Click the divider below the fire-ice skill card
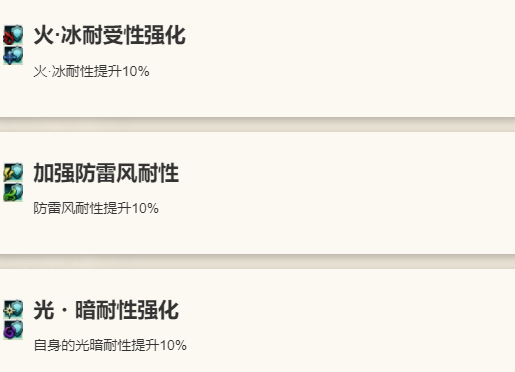Image resolution: width=515 pixels, height=372 pixels. coord(257,124)
